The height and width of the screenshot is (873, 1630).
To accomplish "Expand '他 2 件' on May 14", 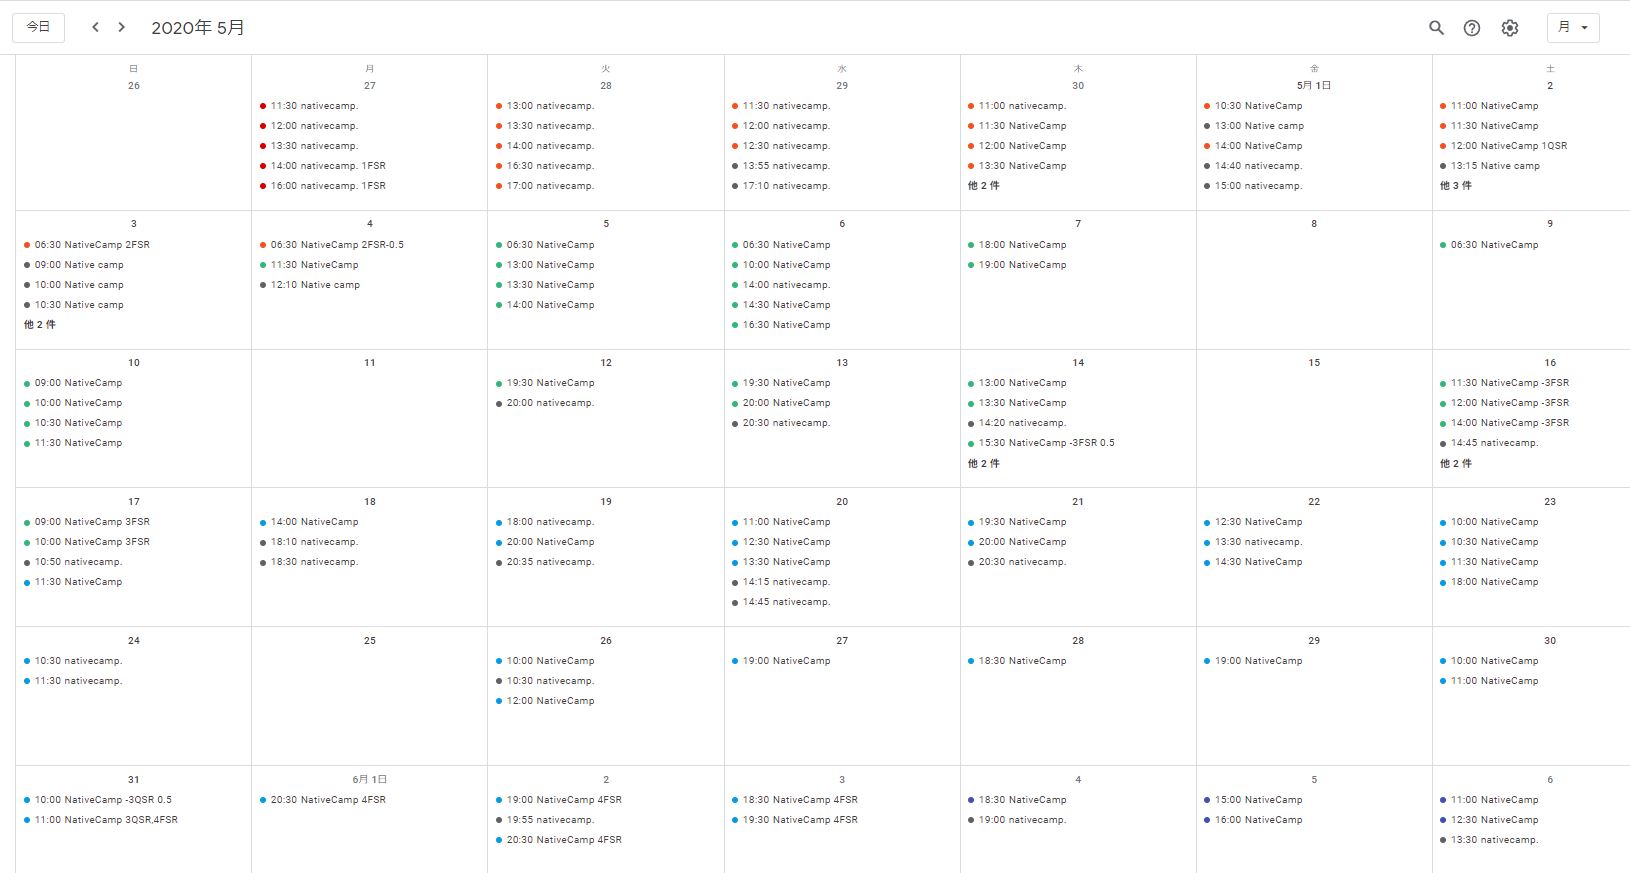I will [983, 464].
